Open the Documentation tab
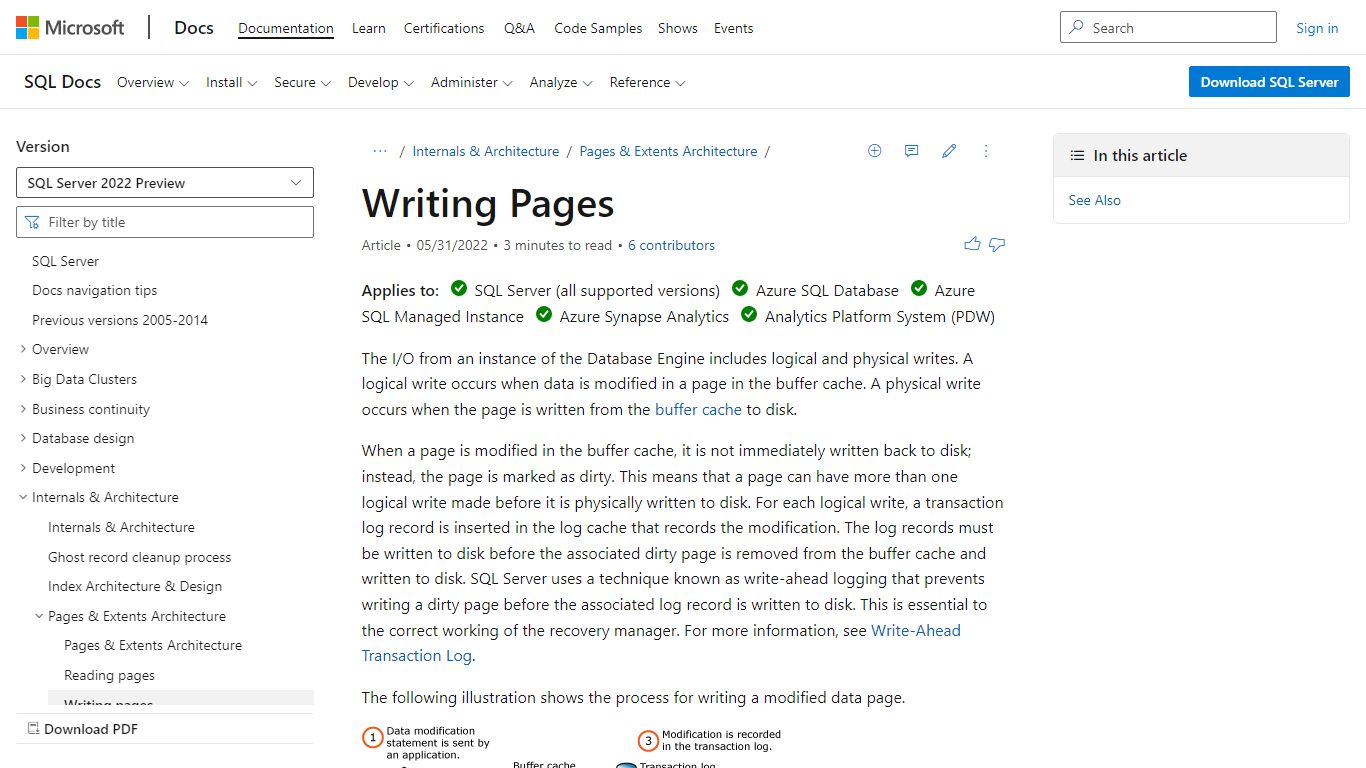1366x768 pixels. [x=286, y=28]
